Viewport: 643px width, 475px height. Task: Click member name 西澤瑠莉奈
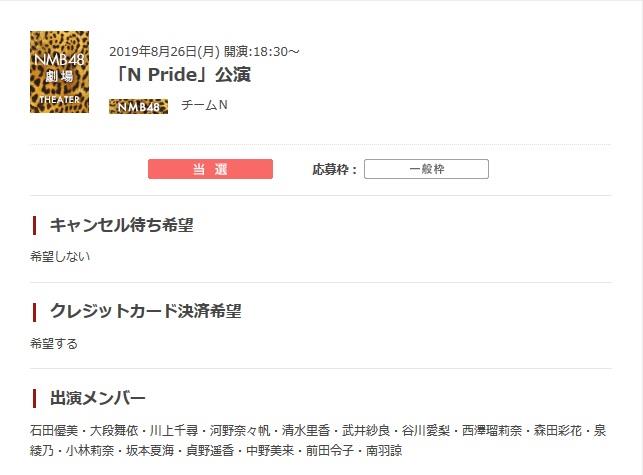tap(492, 431)
